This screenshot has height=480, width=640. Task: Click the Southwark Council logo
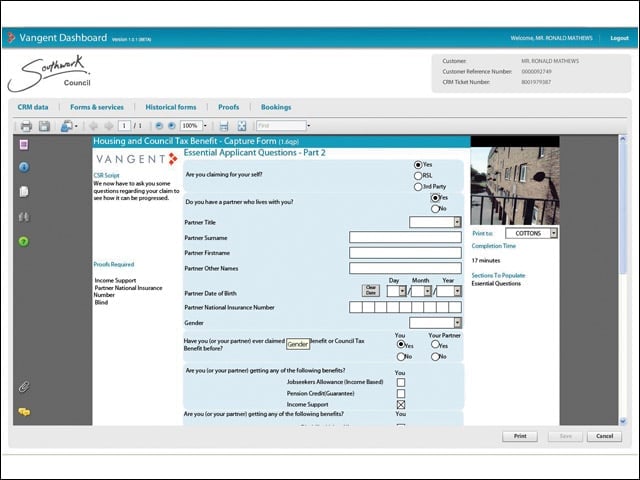(49, 73)
